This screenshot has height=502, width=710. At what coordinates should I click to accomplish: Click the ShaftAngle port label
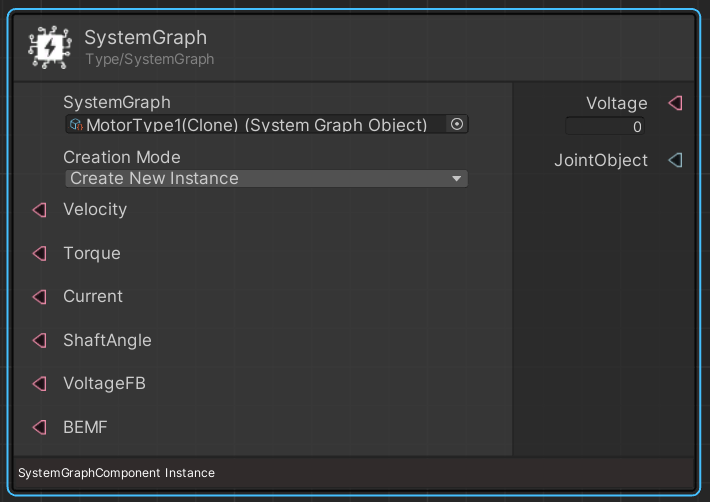(107, 340)
